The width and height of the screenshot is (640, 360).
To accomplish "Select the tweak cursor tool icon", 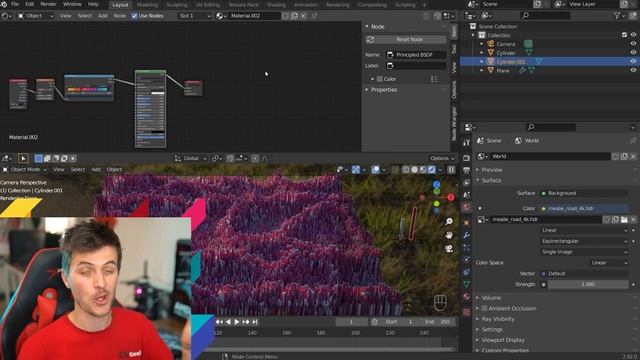I will coord(23,158).
